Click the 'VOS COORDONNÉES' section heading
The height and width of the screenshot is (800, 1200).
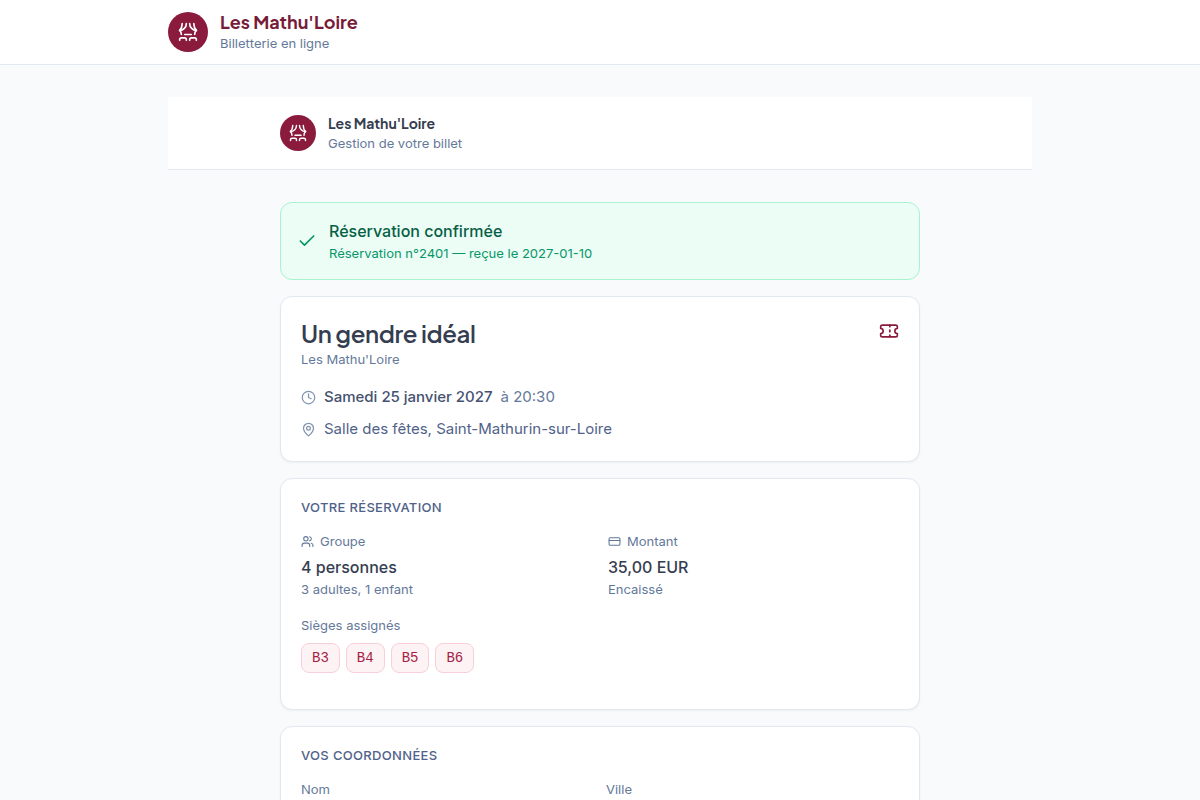(369, 756)
